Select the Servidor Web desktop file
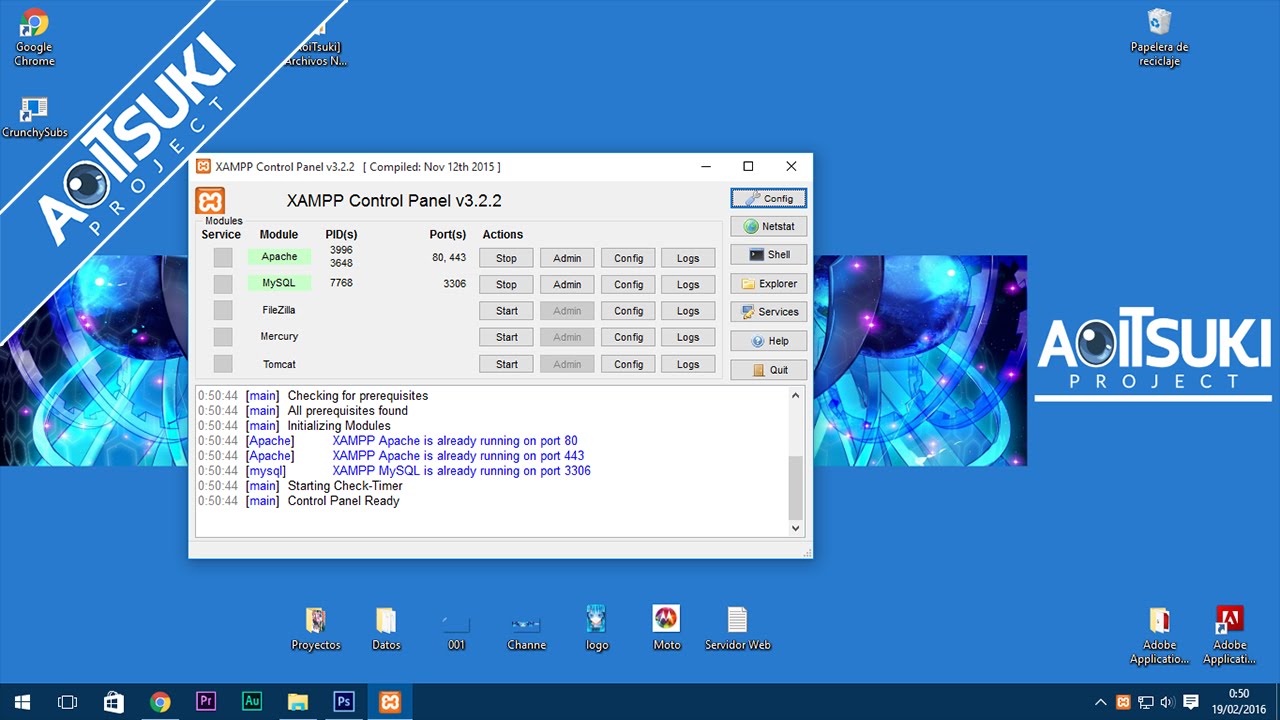 [x=738, y=629]
